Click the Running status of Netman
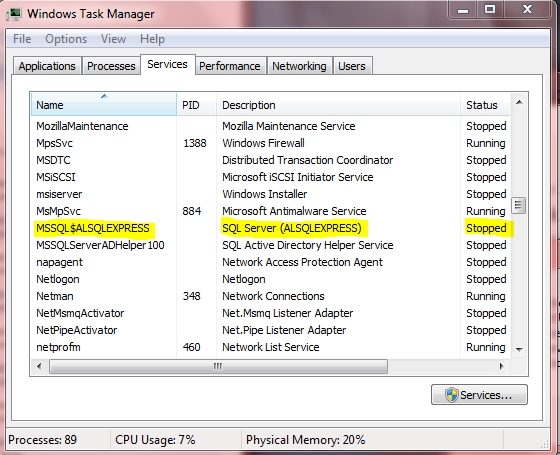This screenshot has width=560, height=455. coord(486,296)
